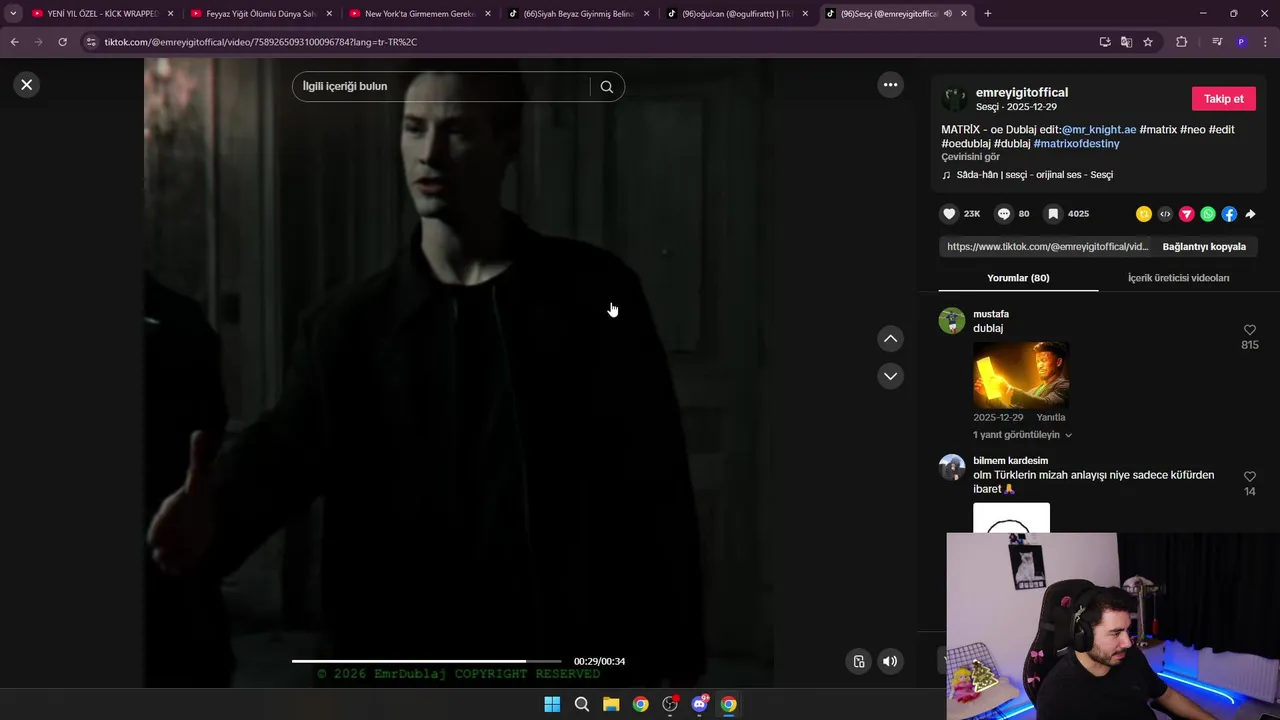1280x720 pixels.
Task: Click Çevirisini gör translation link
Action: click(970, 157)
